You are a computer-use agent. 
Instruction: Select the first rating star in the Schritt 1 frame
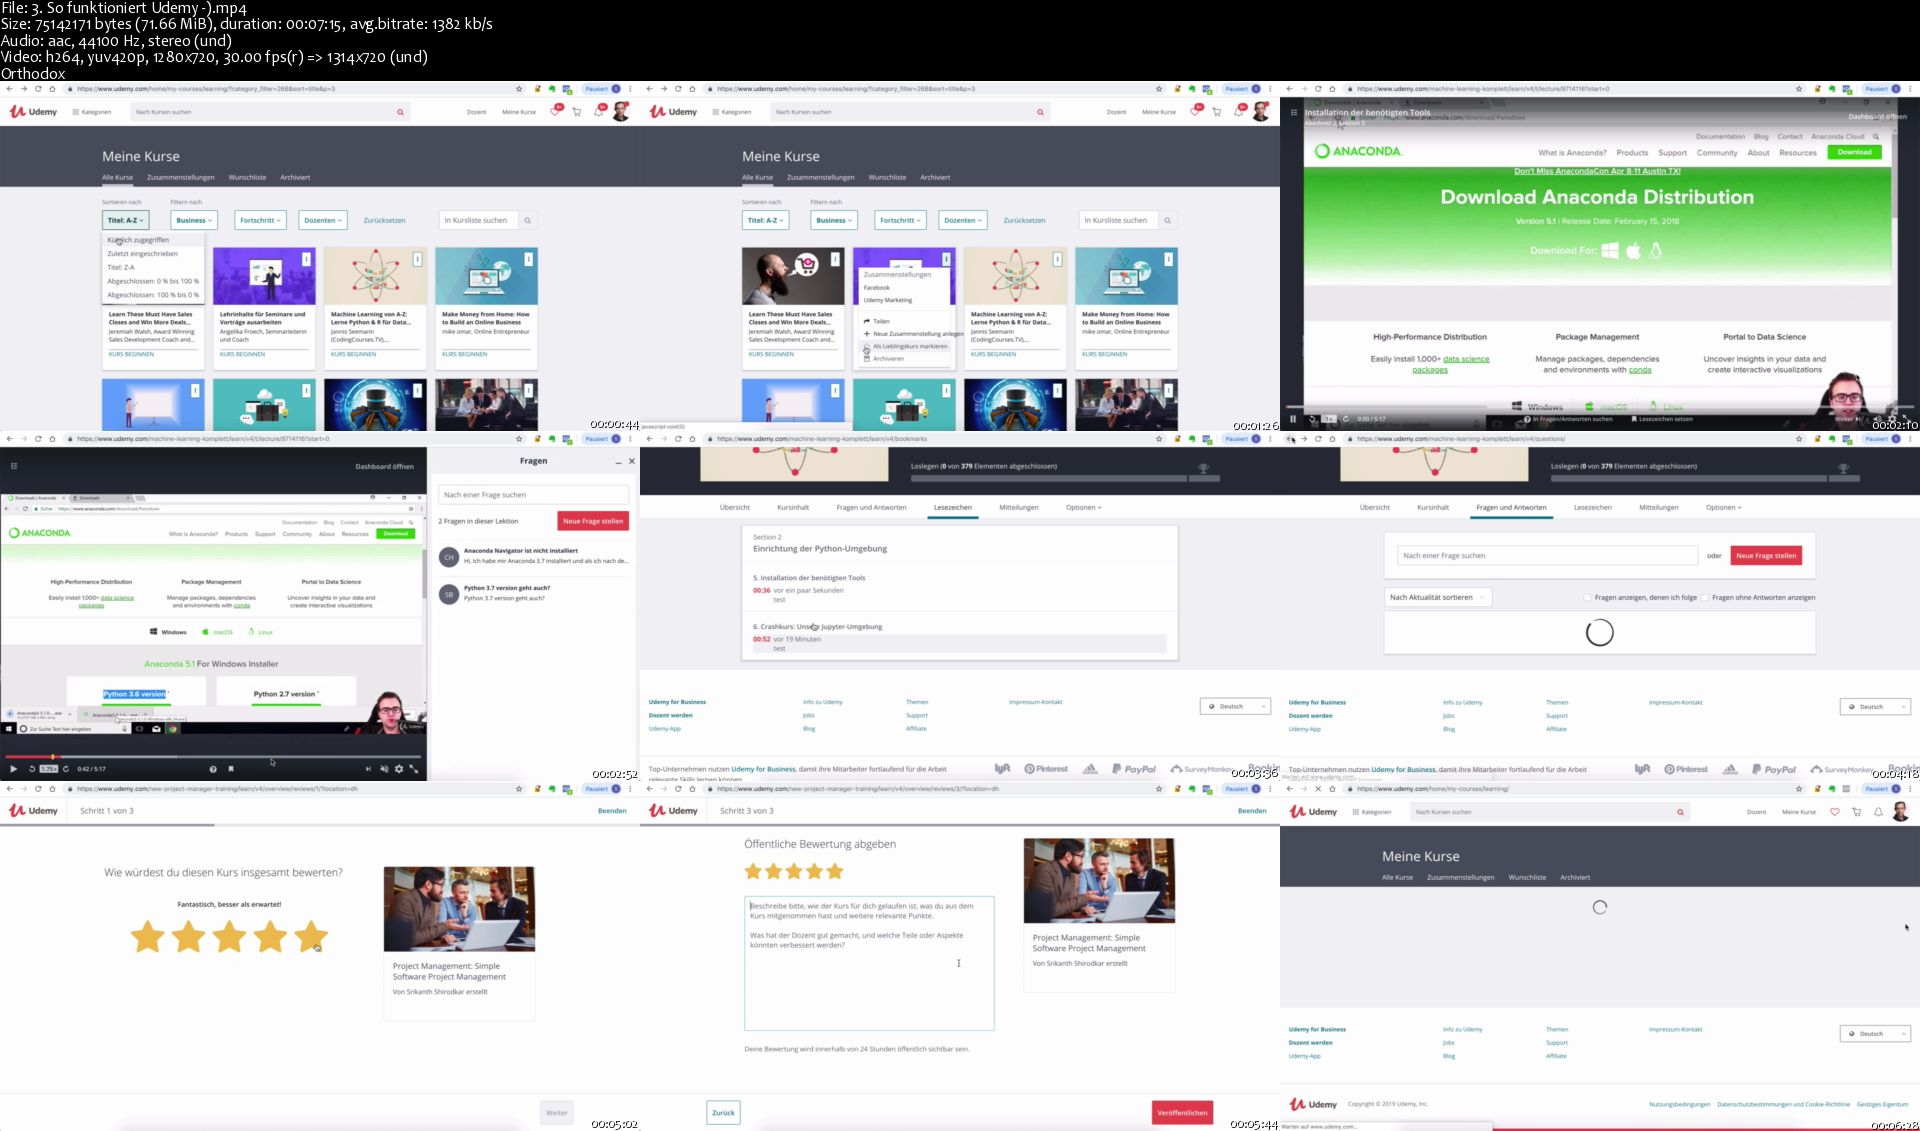tap(148, 937)
